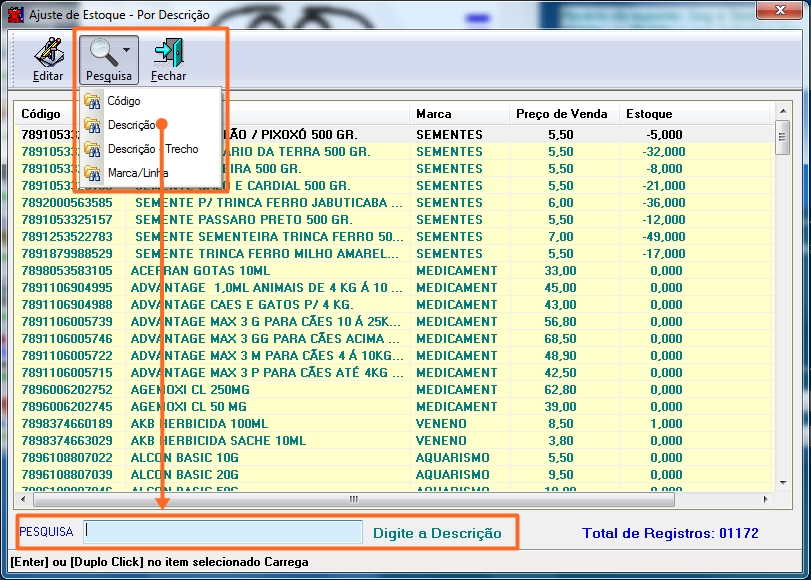
Task: Click stock value -49,000
Action: click(664, 237)
